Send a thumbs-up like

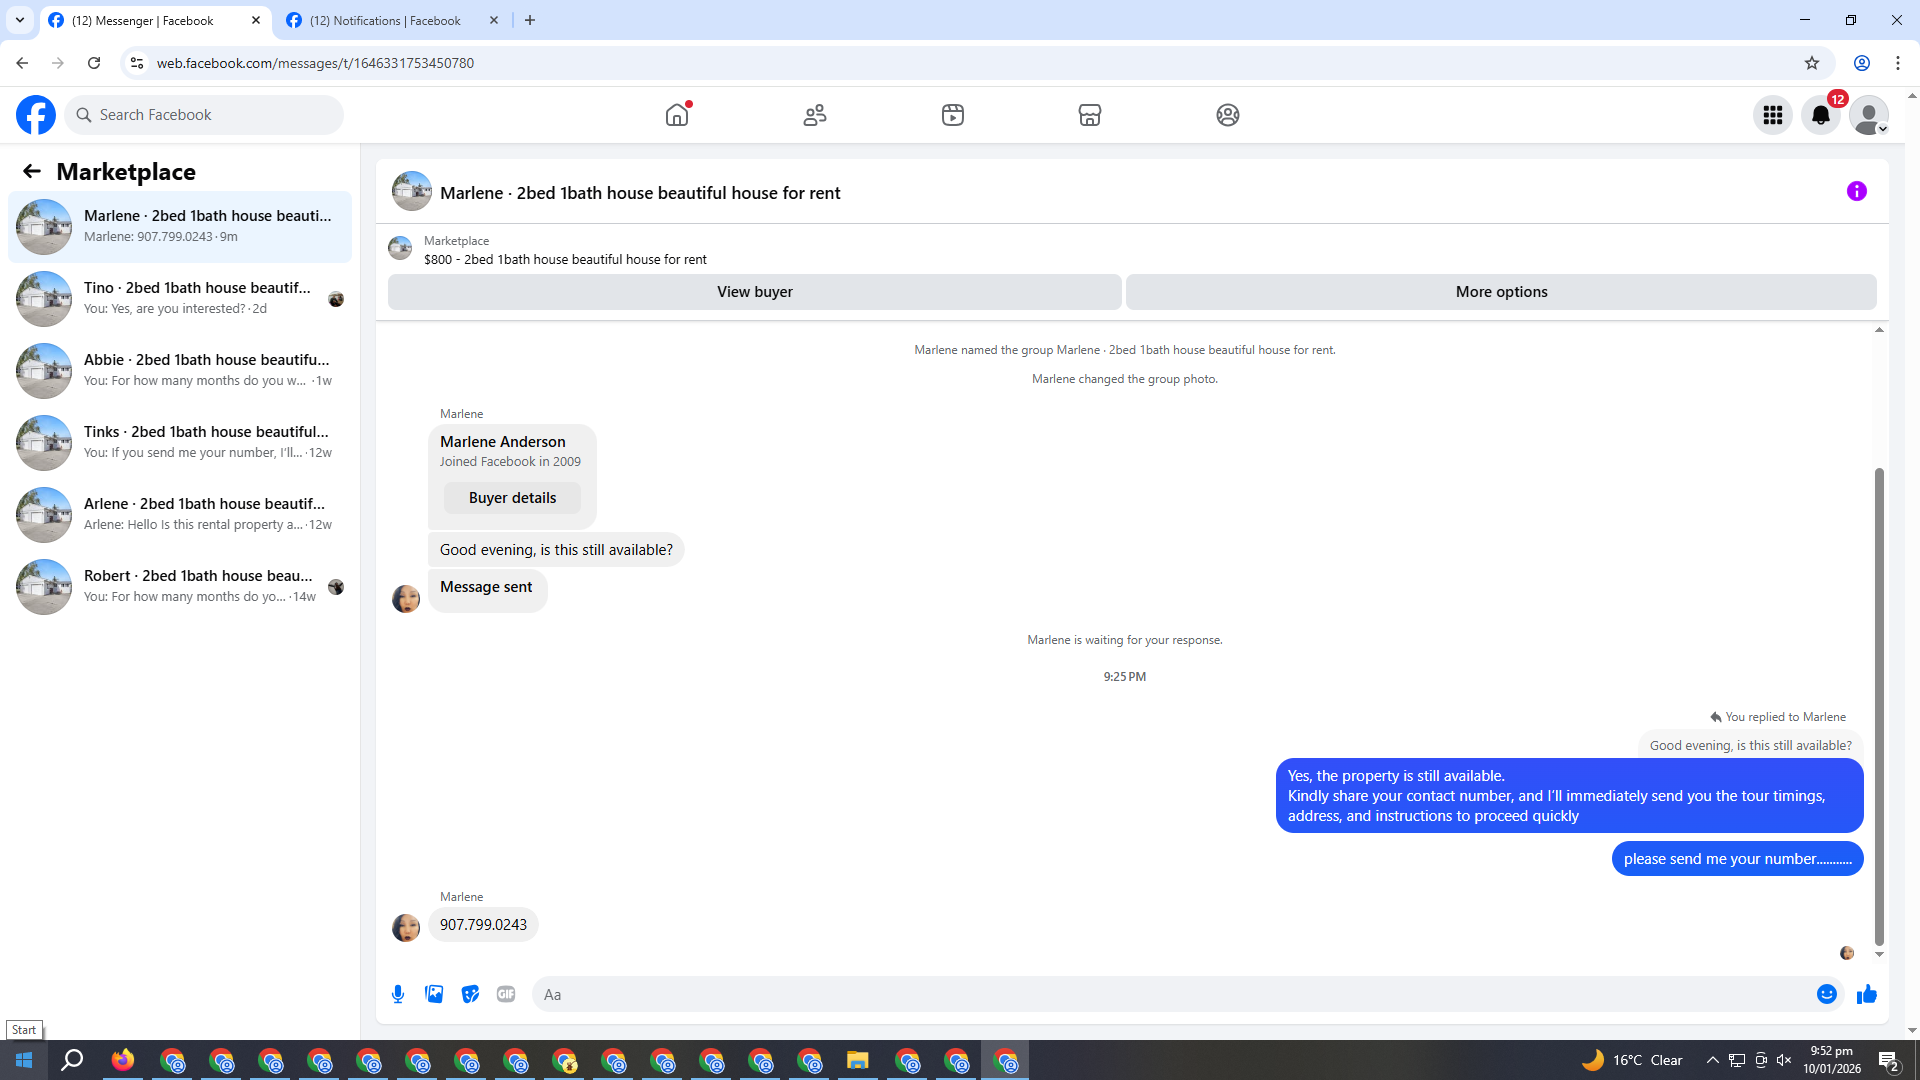coord(1866,994)
